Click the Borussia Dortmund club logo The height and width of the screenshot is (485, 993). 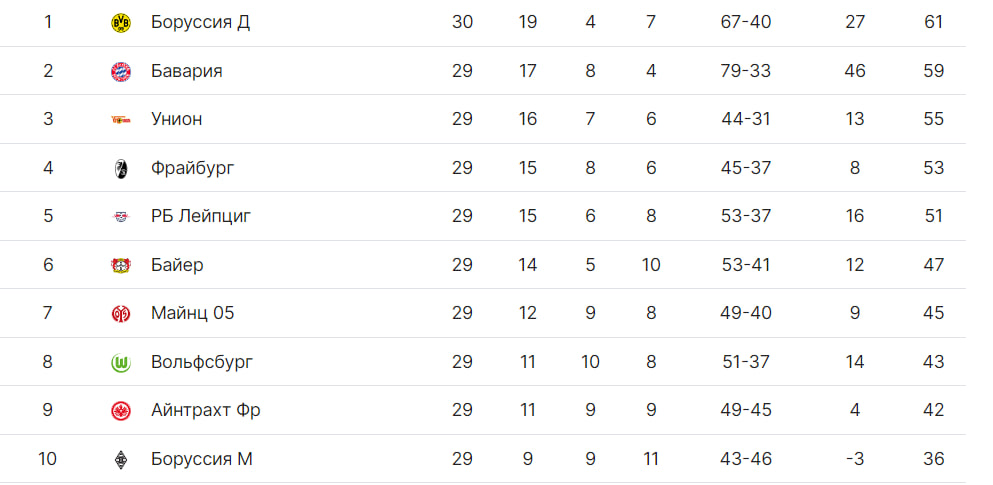120,23
